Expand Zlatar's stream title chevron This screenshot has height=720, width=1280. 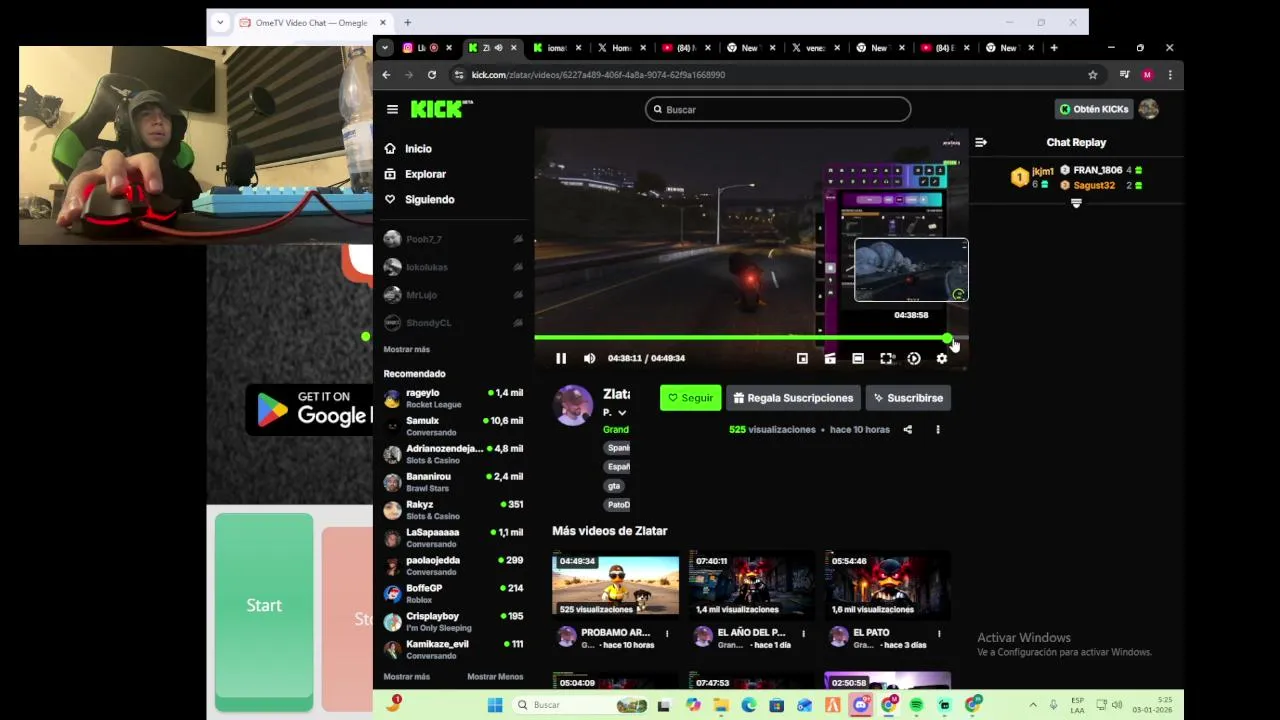[x=621, y=412]
